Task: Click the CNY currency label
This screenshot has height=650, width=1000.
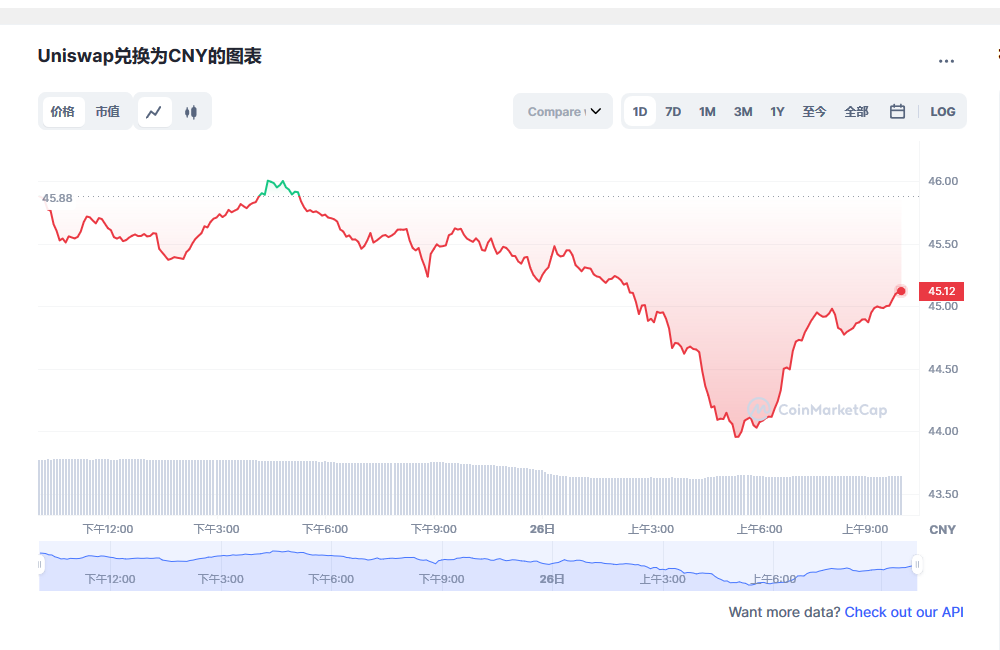Action: [942, 530]
